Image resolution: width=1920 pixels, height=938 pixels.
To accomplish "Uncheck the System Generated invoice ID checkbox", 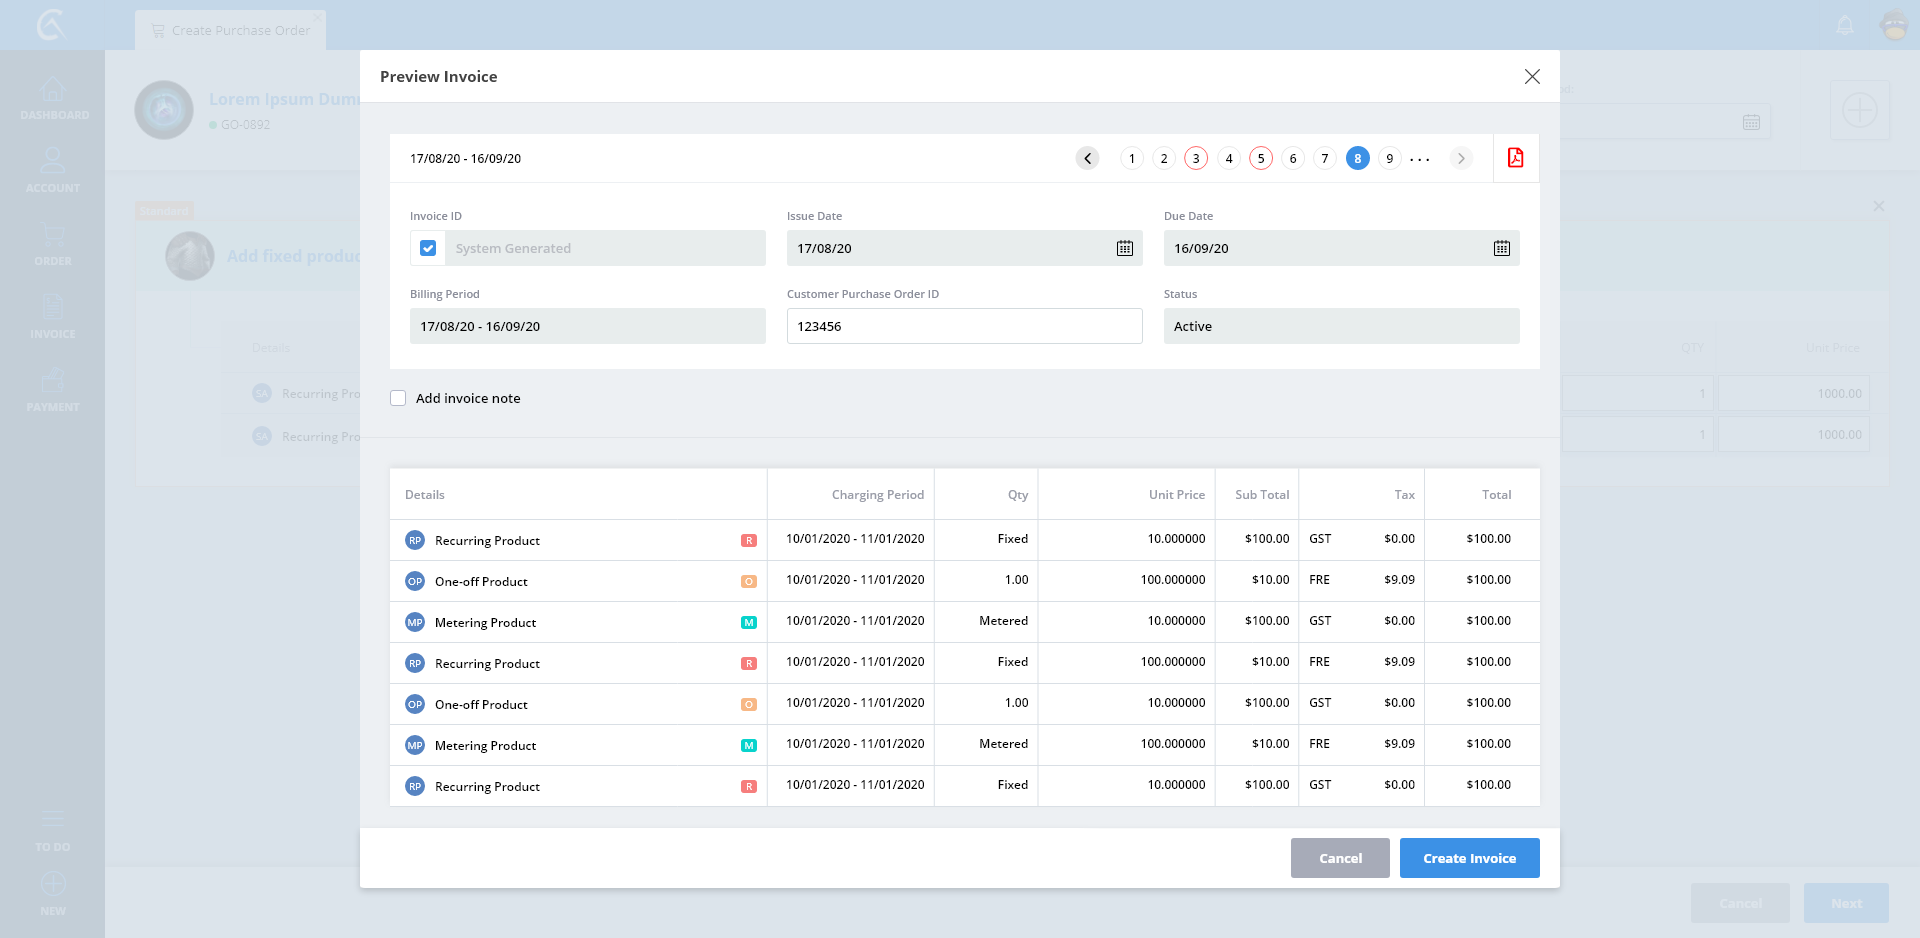I will point(428,248).
